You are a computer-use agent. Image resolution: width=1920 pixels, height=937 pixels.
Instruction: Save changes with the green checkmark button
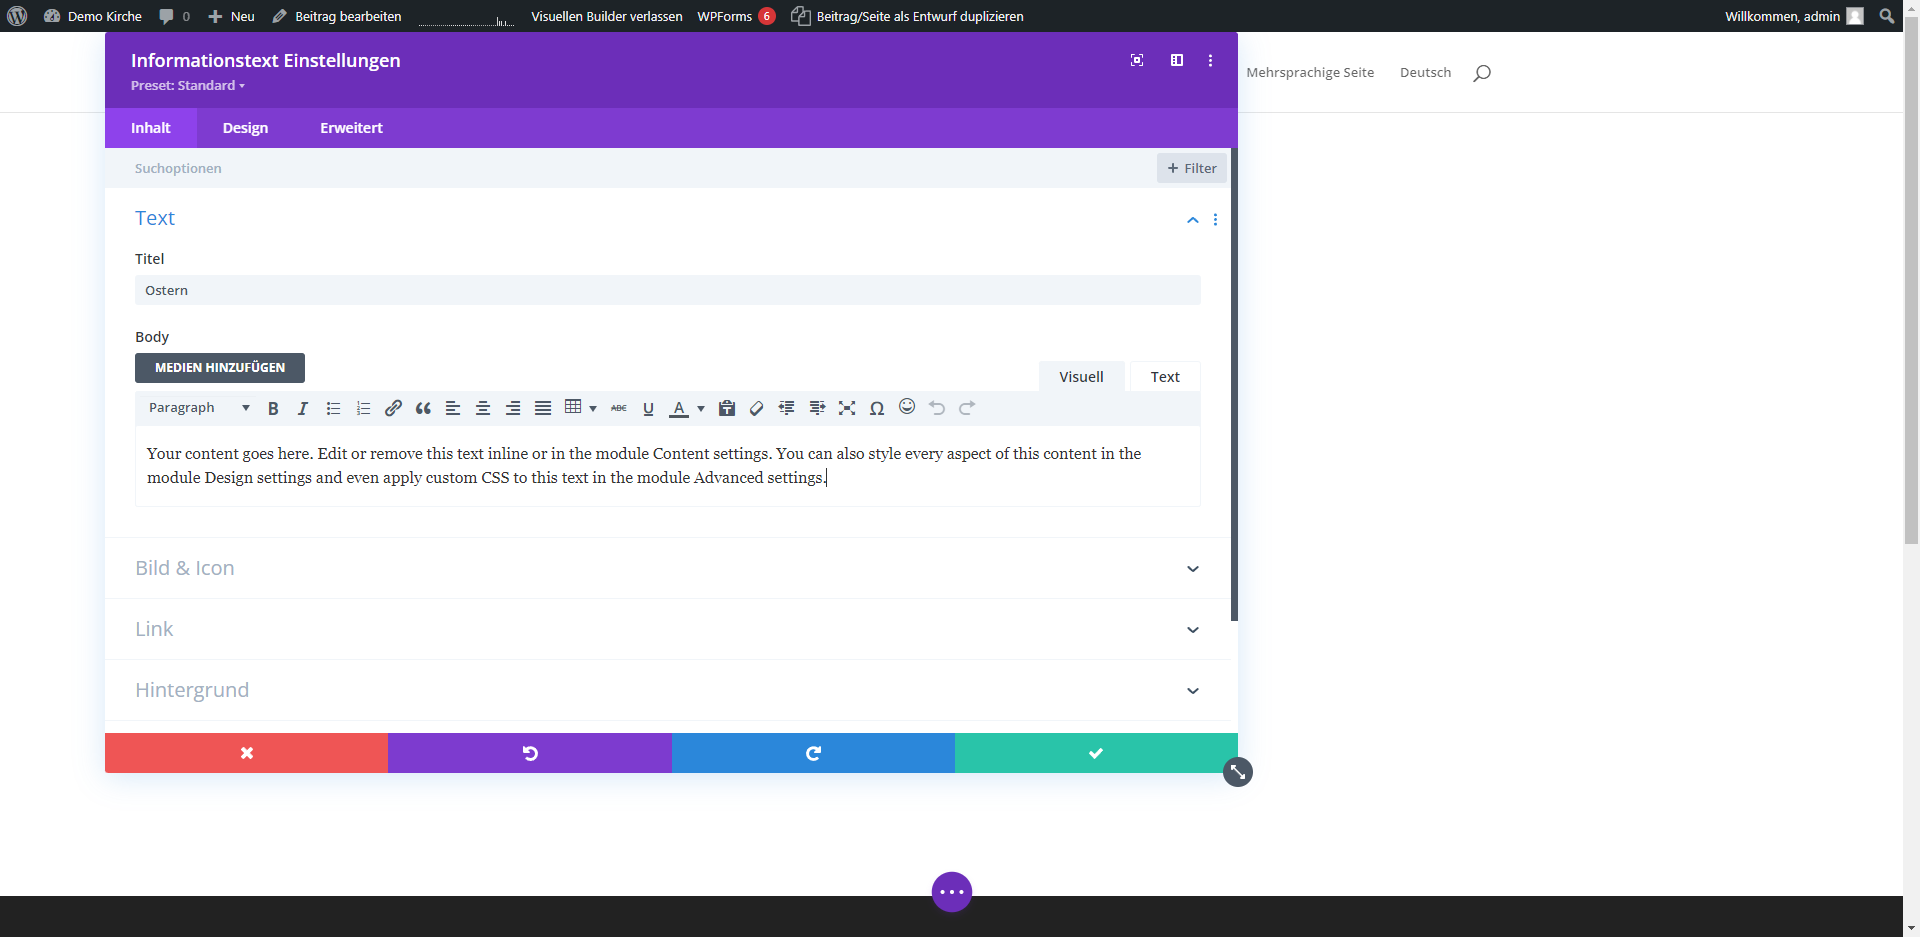tap(1096, 753)
